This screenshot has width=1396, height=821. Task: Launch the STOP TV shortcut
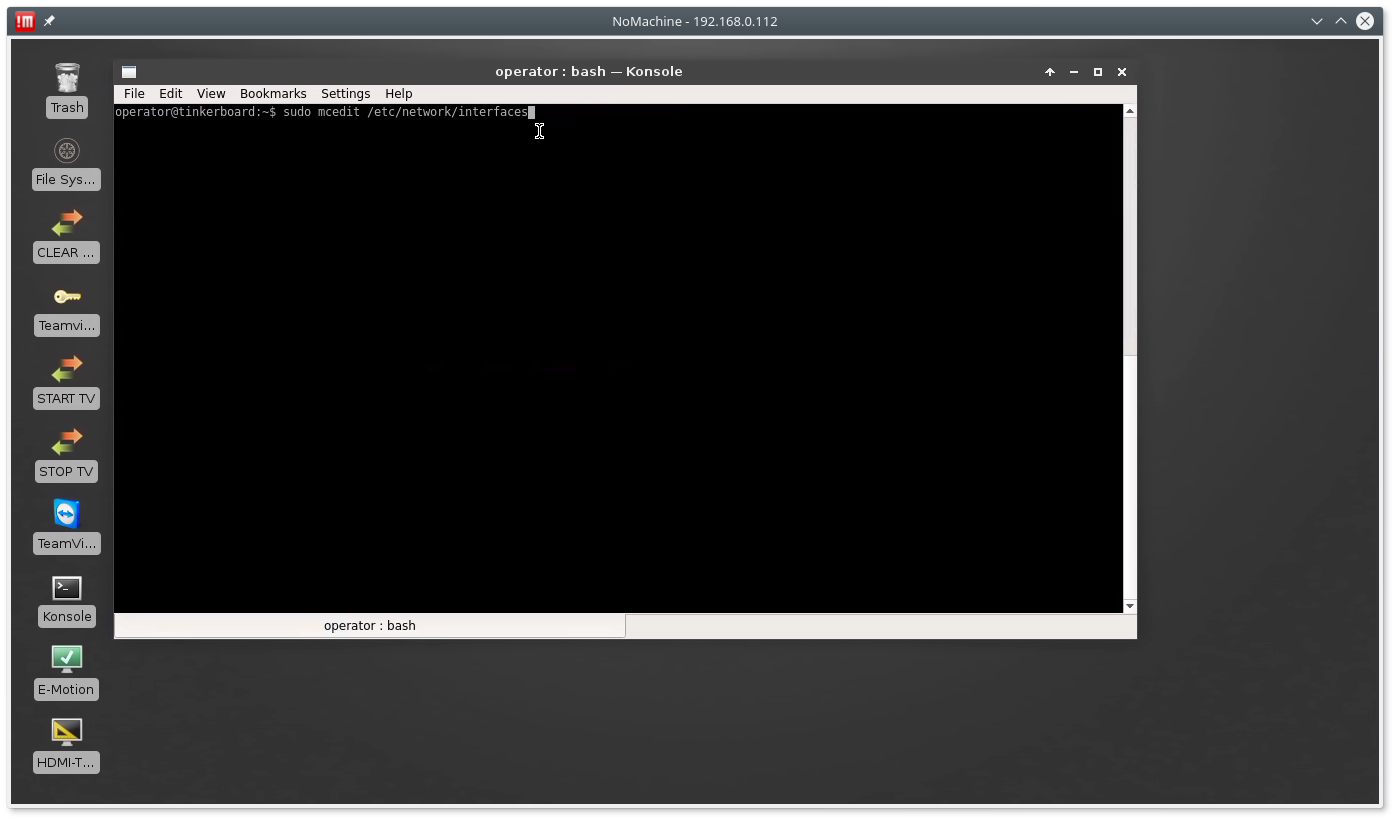pos(67,443)
